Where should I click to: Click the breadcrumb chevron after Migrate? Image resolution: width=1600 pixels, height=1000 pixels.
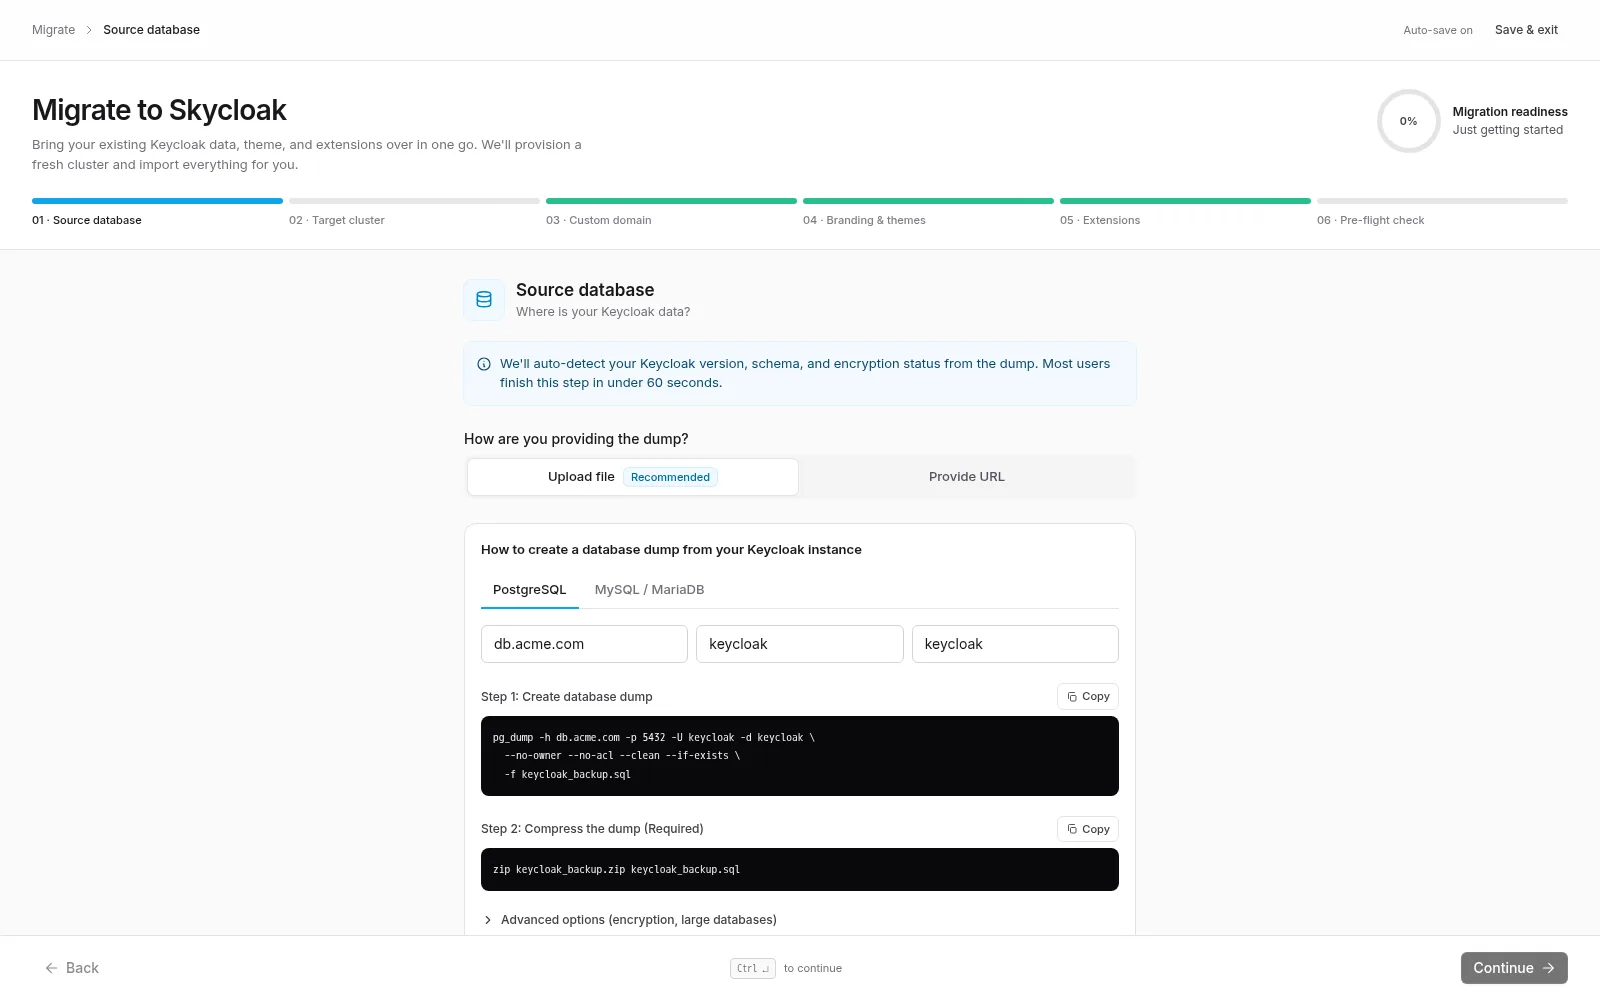pos(89,30)
